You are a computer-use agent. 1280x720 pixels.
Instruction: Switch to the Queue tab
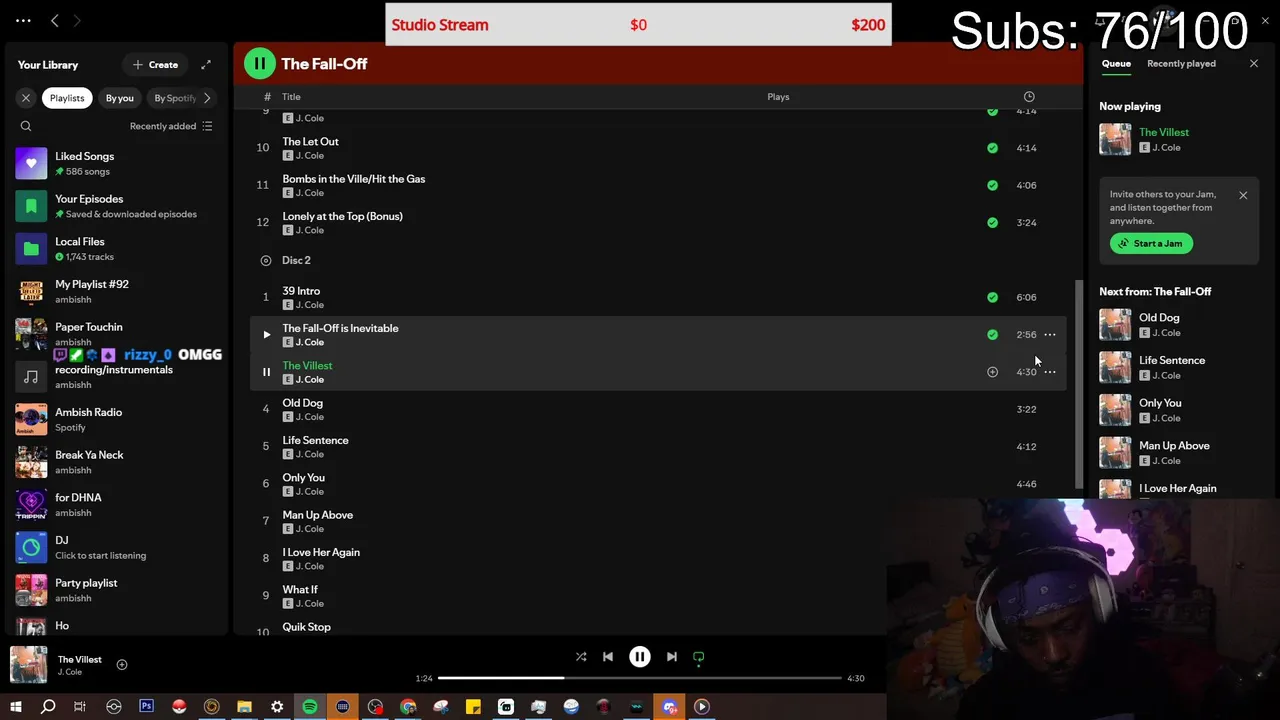pos(1116,64)
